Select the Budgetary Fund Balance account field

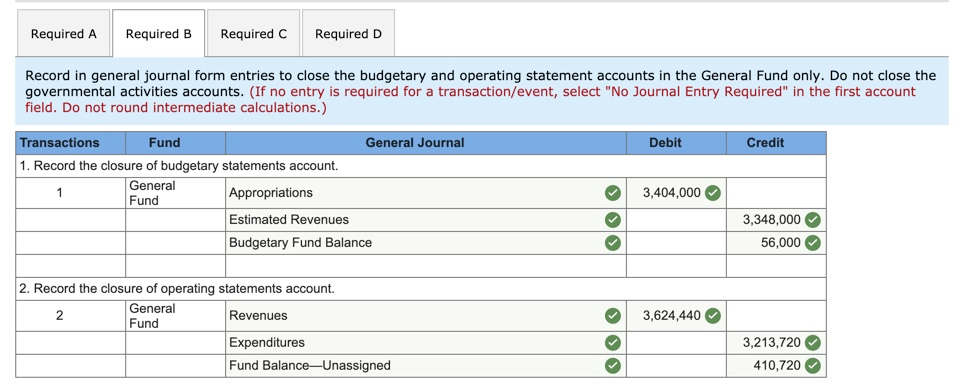tap(425, 243)
